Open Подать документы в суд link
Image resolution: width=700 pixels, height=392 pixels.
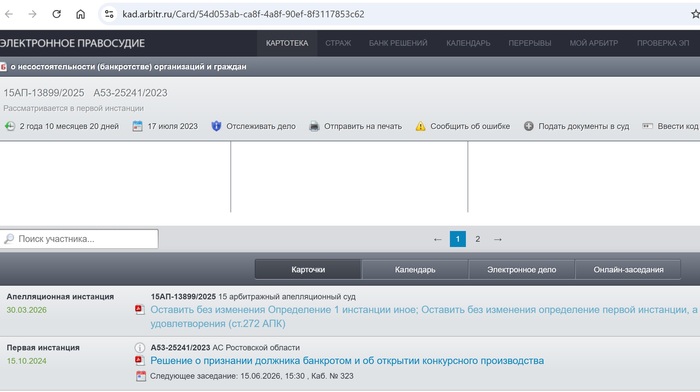click(x=583, y=126)
